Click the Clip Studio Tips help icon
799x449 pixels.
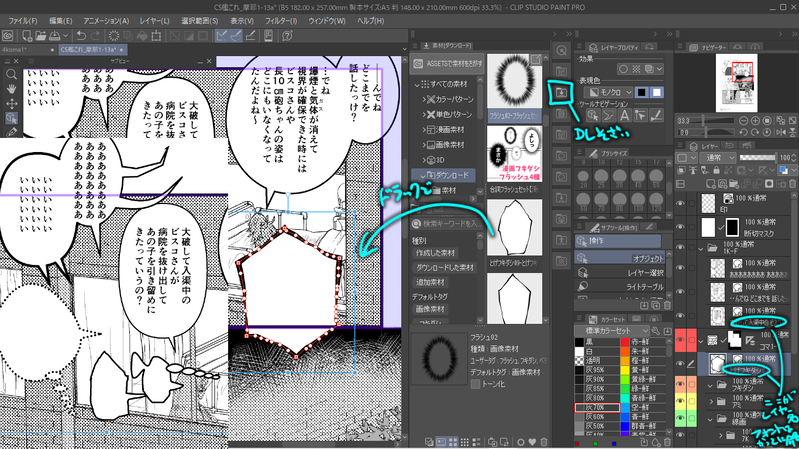[287, 36]
